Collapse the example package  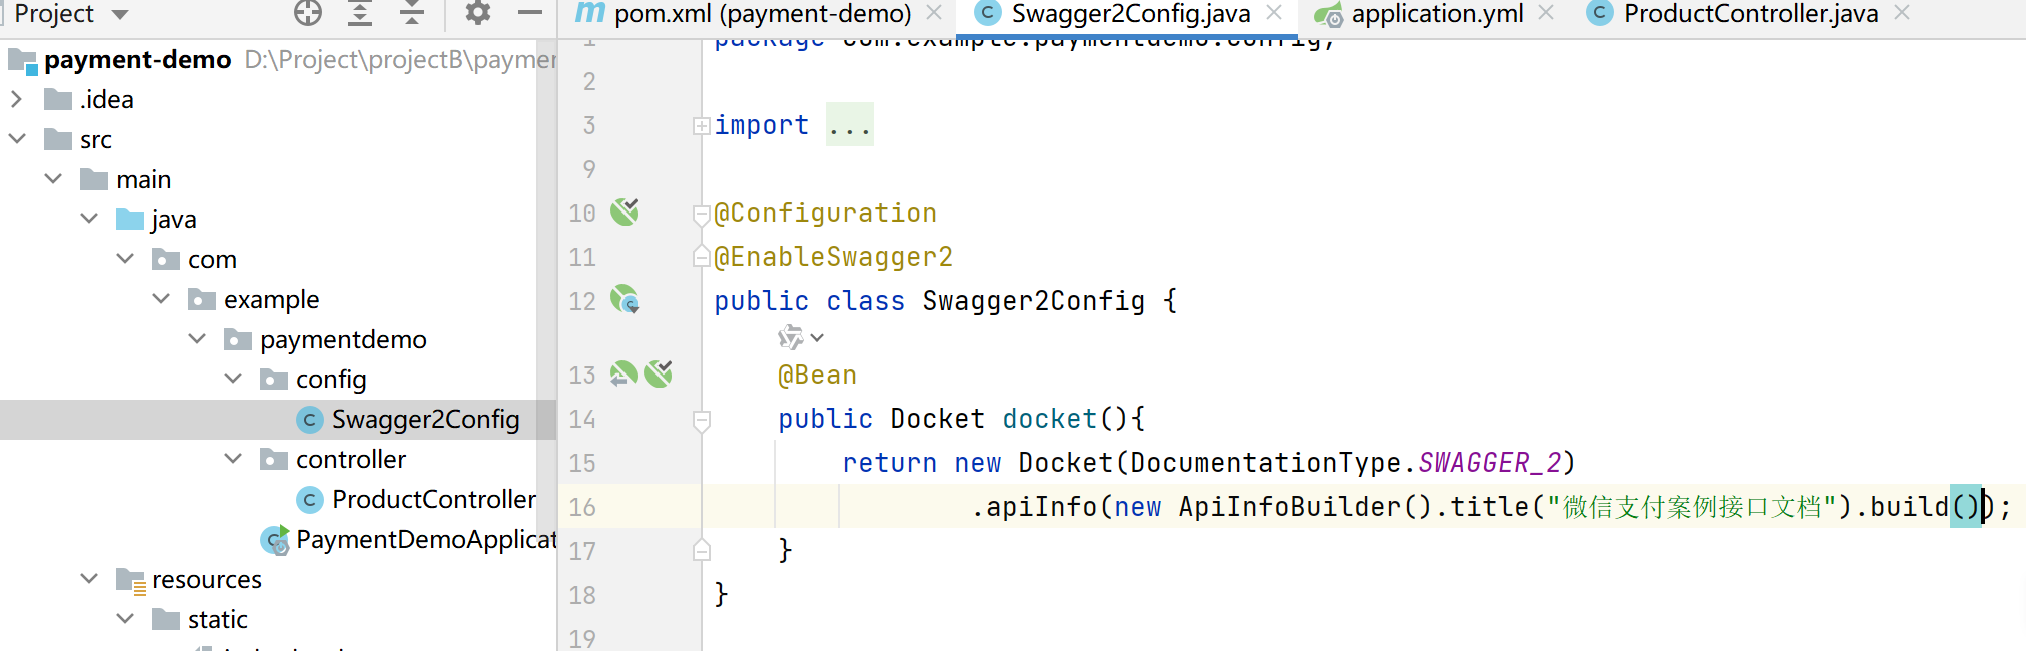point(161,299)
